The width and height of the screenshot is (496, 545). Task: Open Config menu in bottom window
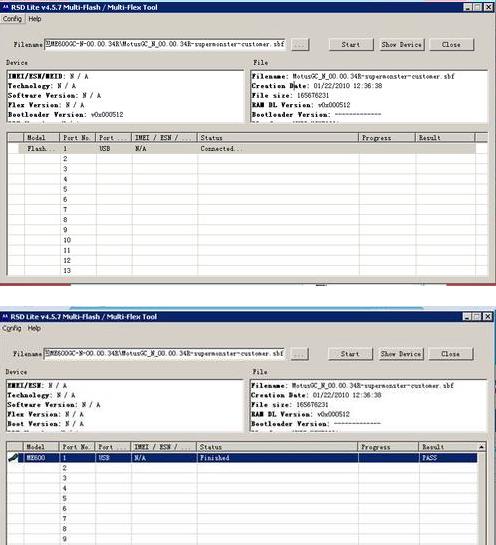[x=12, y=328]
